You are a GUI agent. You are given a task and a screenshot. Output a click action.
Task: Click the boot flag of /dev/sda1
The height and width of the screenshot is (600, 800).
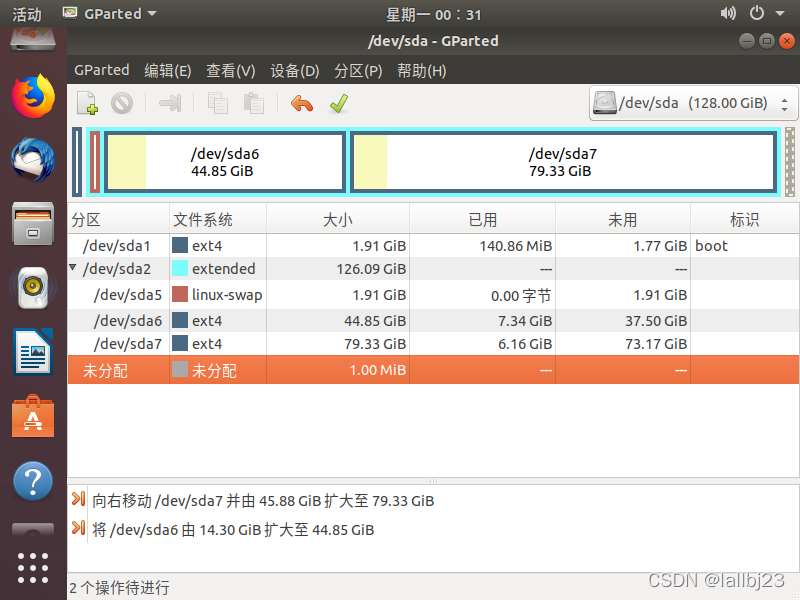click(x=711, y=246)
